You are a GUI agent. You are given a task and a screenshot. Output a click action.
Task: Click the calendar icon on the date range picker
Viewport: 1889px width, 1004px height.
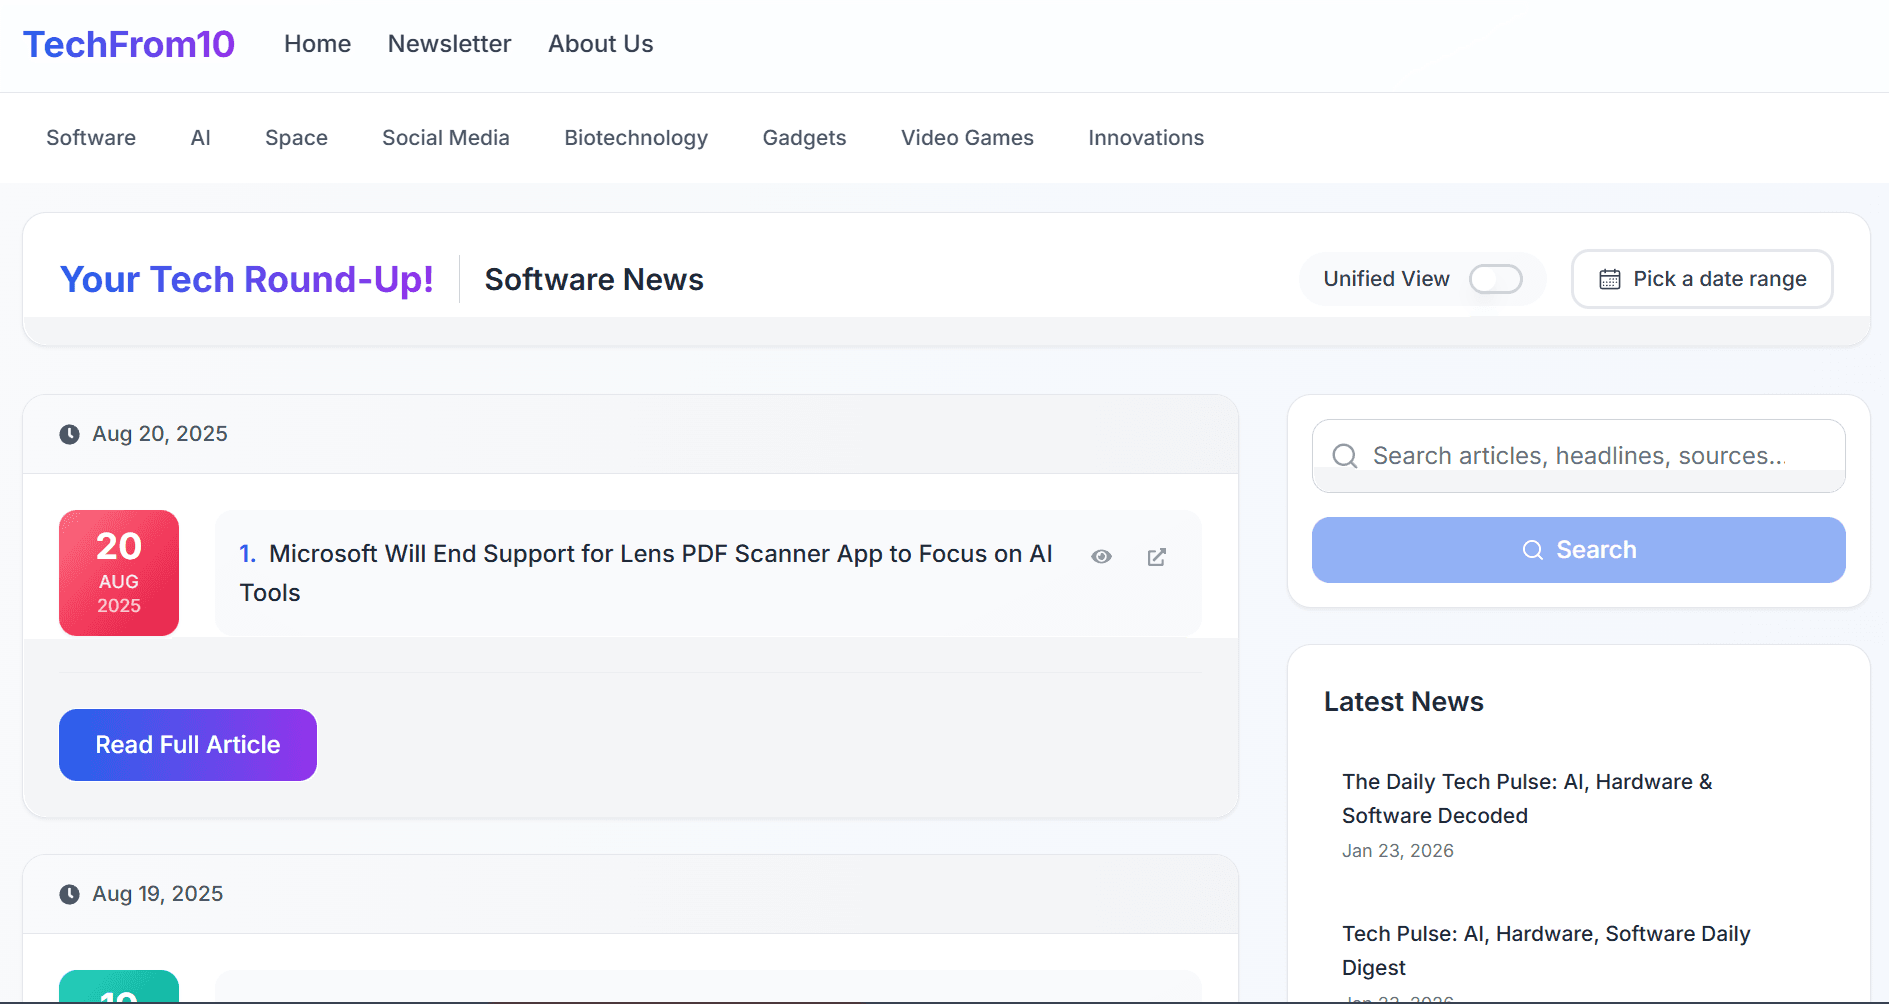tap(1611, 279)
